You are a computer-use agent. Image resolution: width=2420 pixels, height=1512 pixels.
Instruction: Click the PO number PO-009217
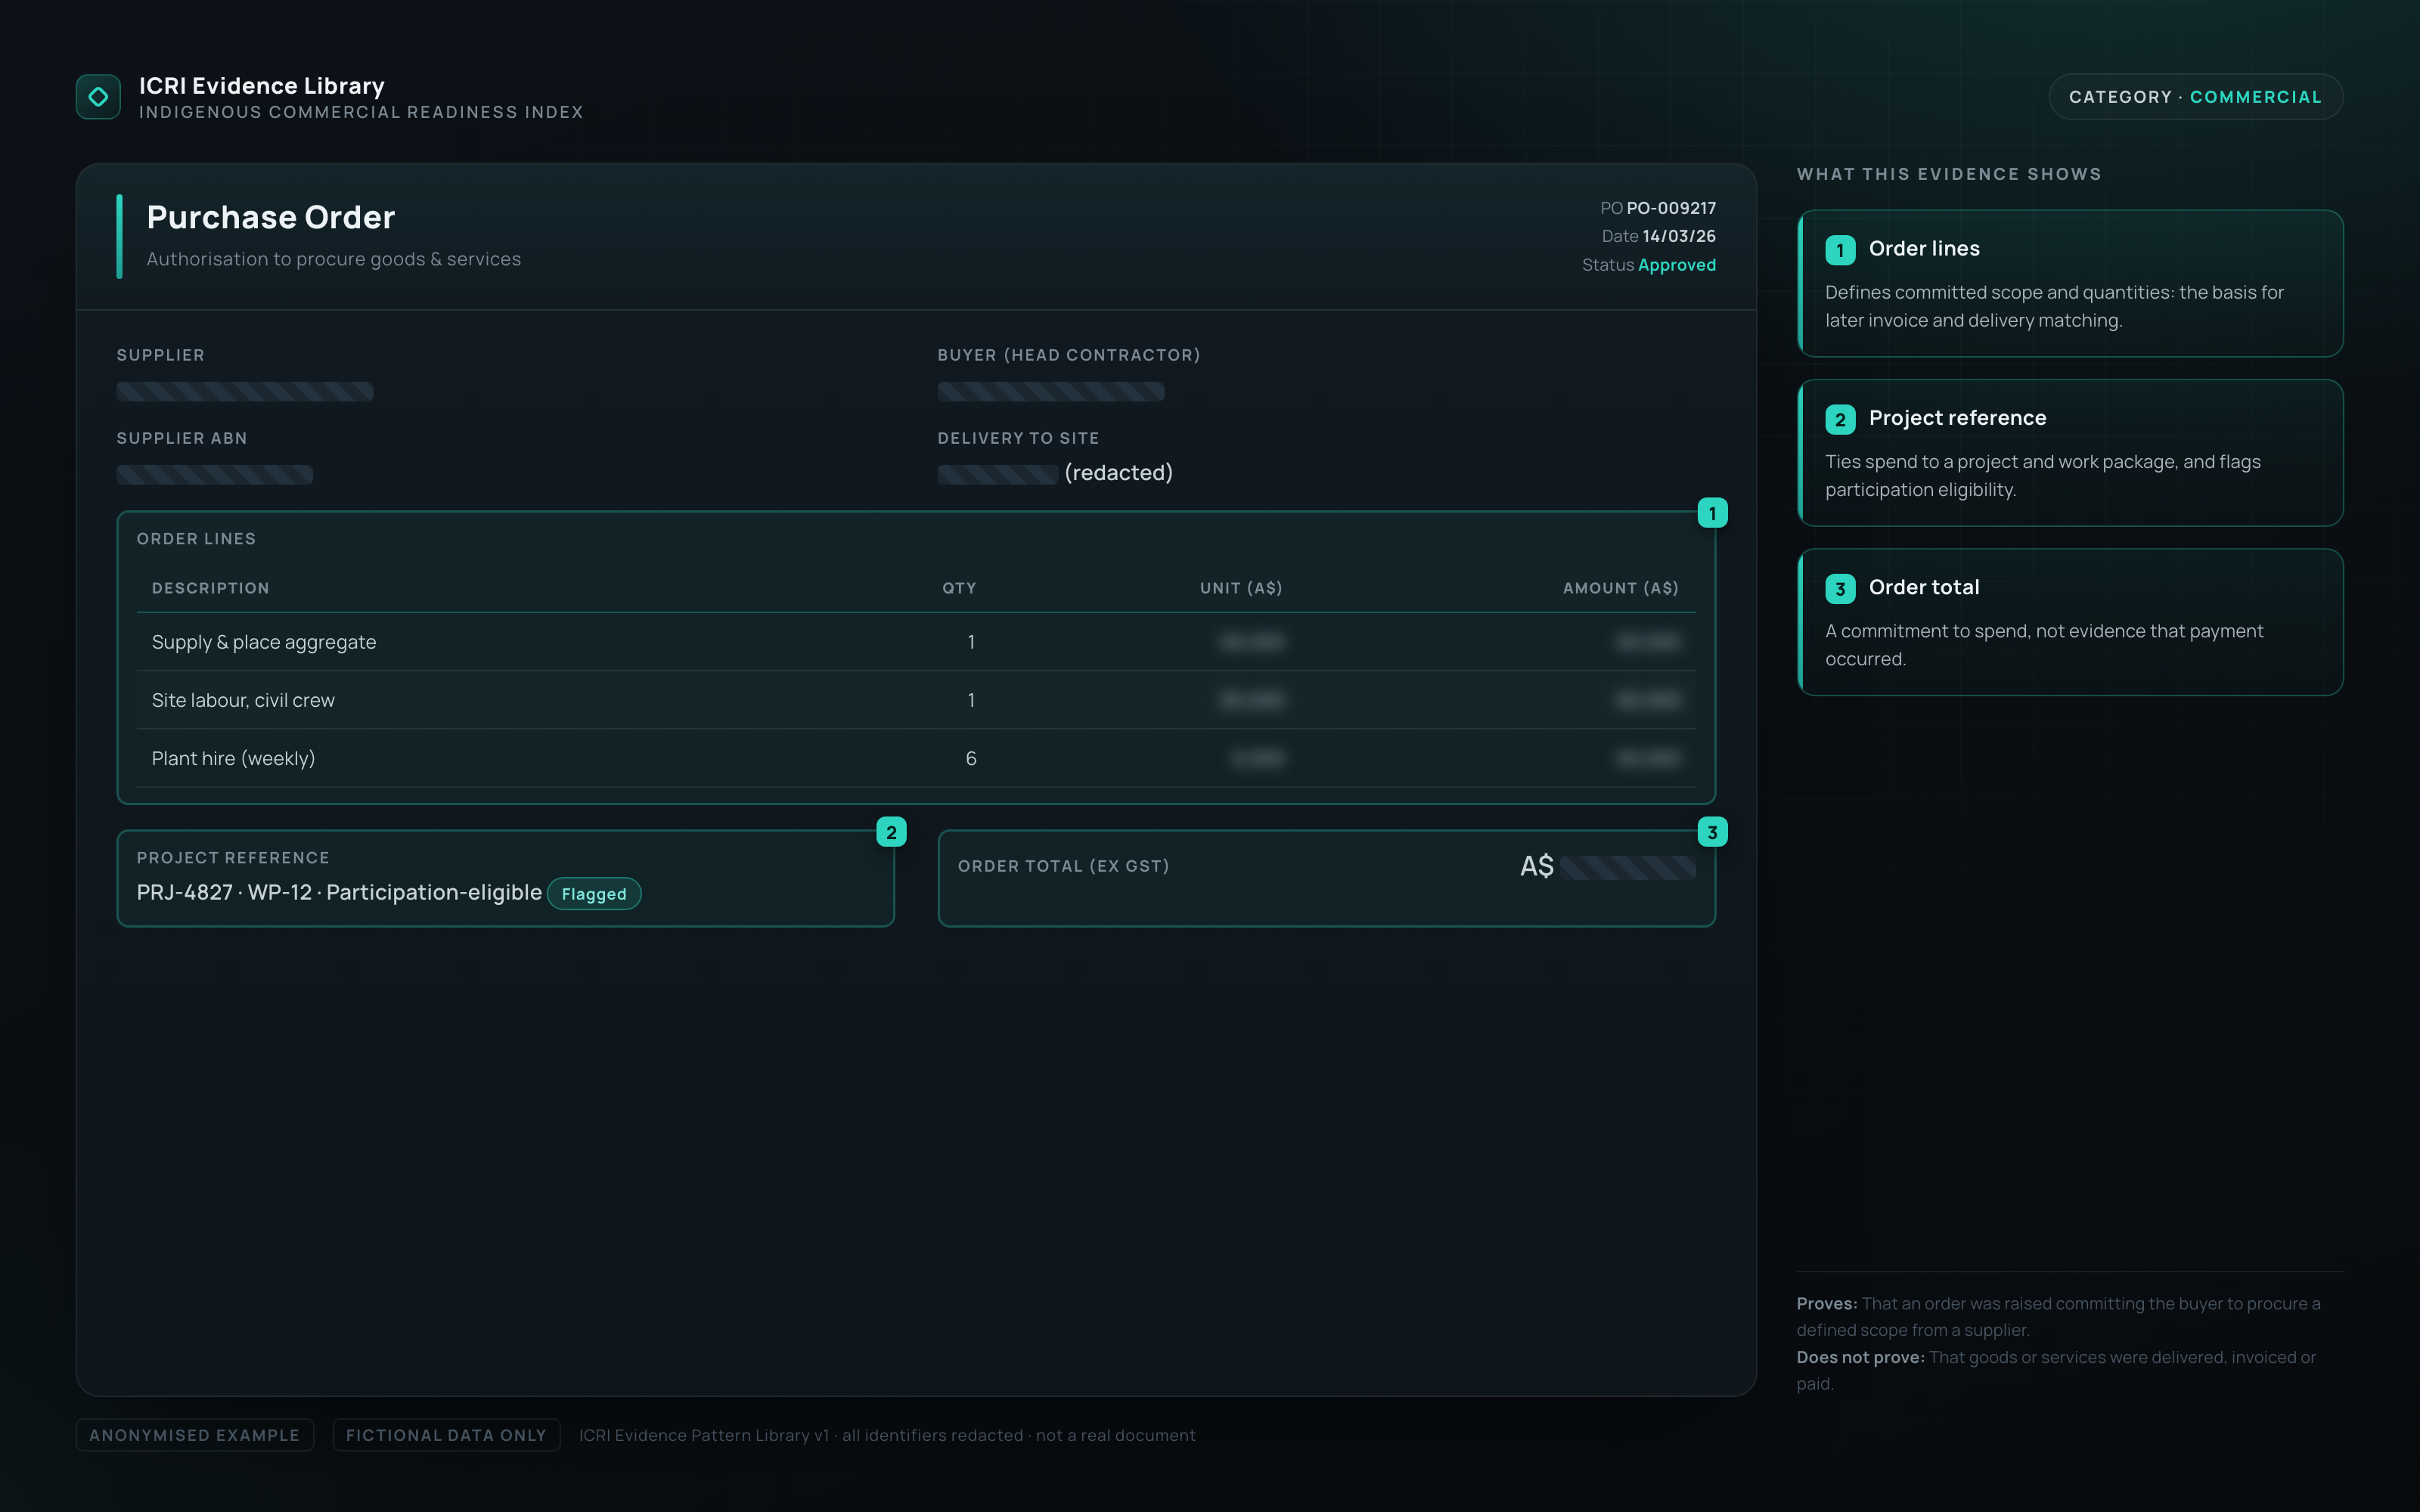point(1671,208)
